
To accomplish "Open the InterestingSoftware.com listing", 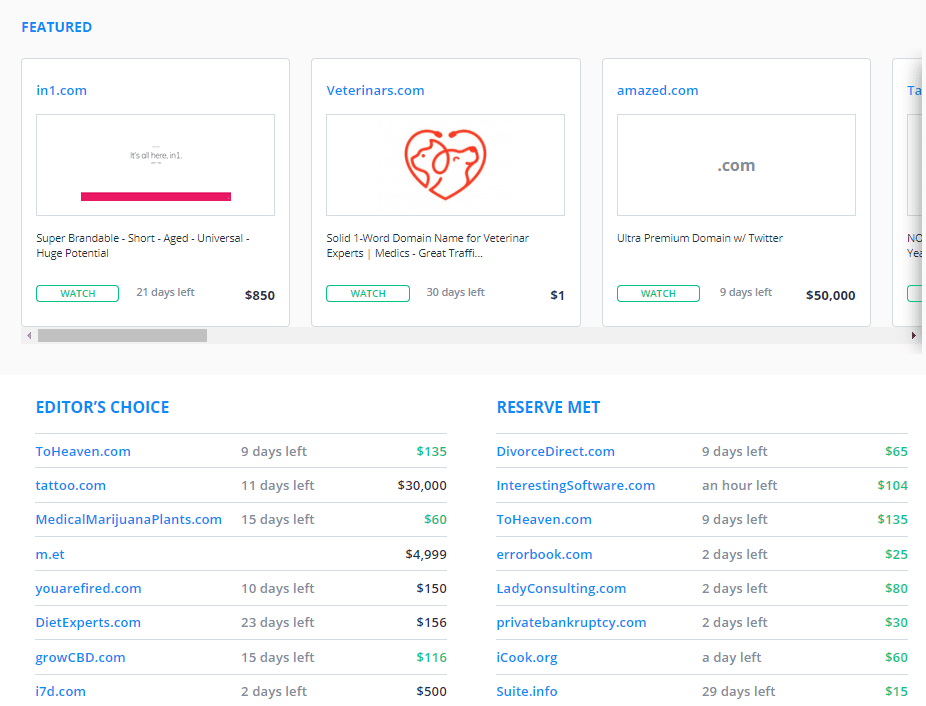I will pyautogui.click(x=576, y=485).
